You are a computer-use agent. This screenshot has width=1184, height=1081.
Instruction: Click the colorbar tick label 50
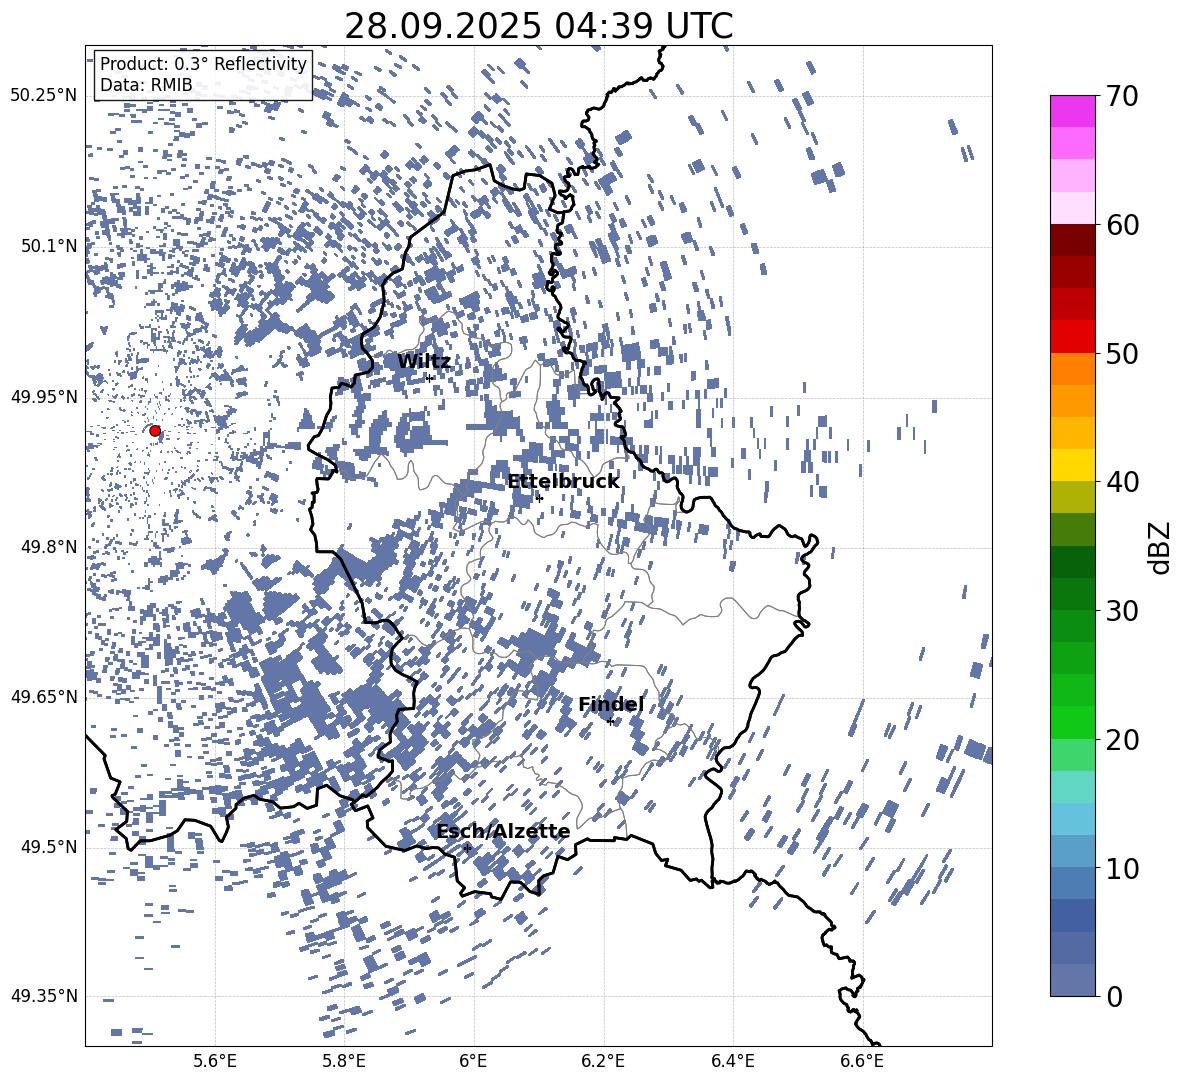pyautogui.click(x=1122, y=353)
